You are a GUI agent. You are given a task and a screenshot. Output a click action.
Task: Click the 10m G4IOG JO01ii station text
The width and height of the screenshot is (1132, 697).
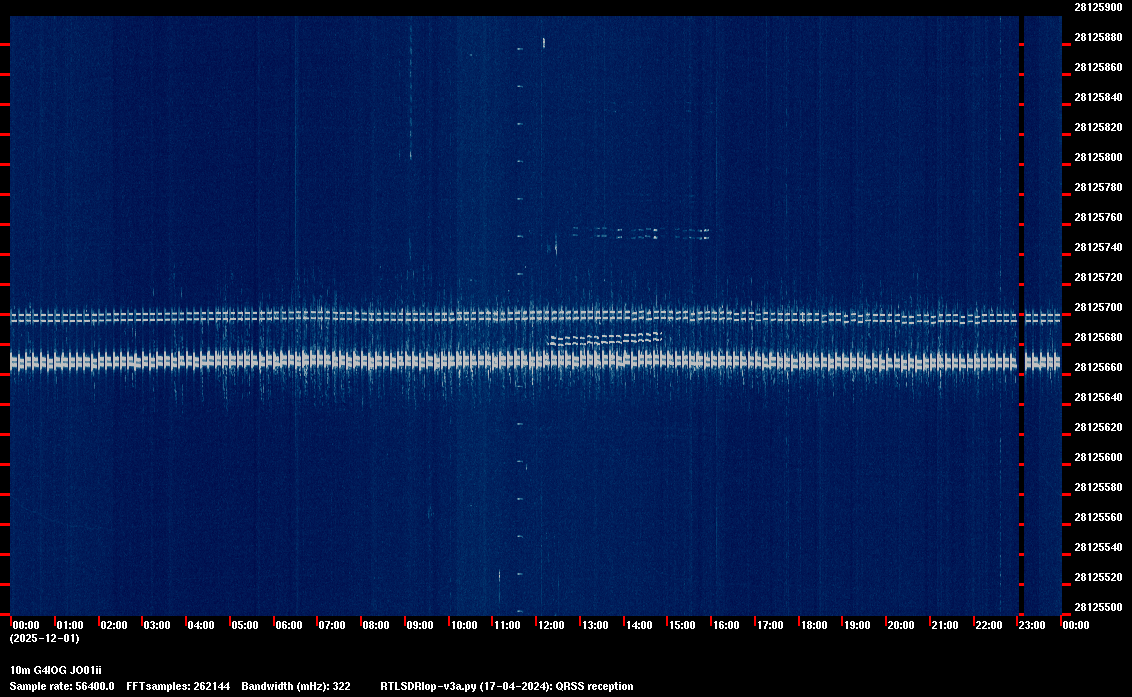pos(55,669)
